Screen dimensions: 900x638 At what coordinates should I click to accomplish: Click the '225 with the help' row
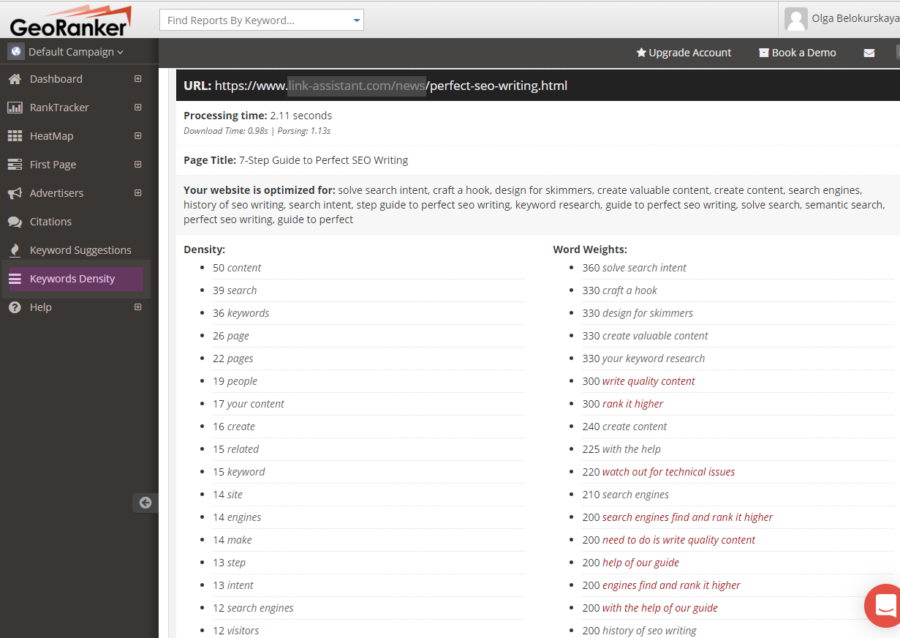pyautogui.click(x=738, y=449)
